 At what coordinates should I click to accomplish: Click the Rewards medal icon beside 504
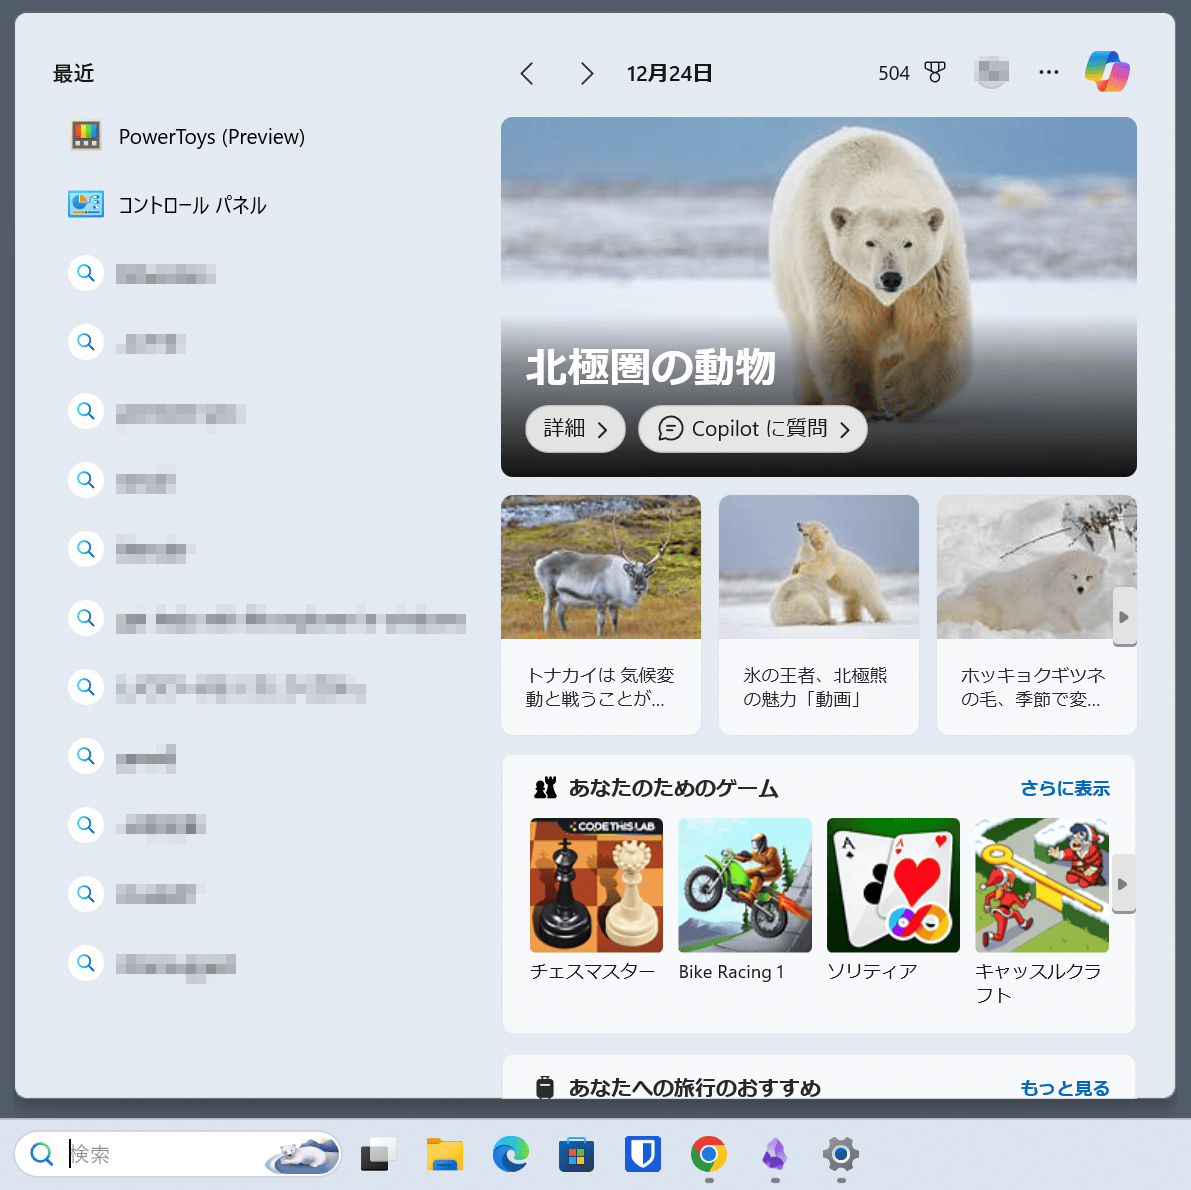(x=934, y=72)
